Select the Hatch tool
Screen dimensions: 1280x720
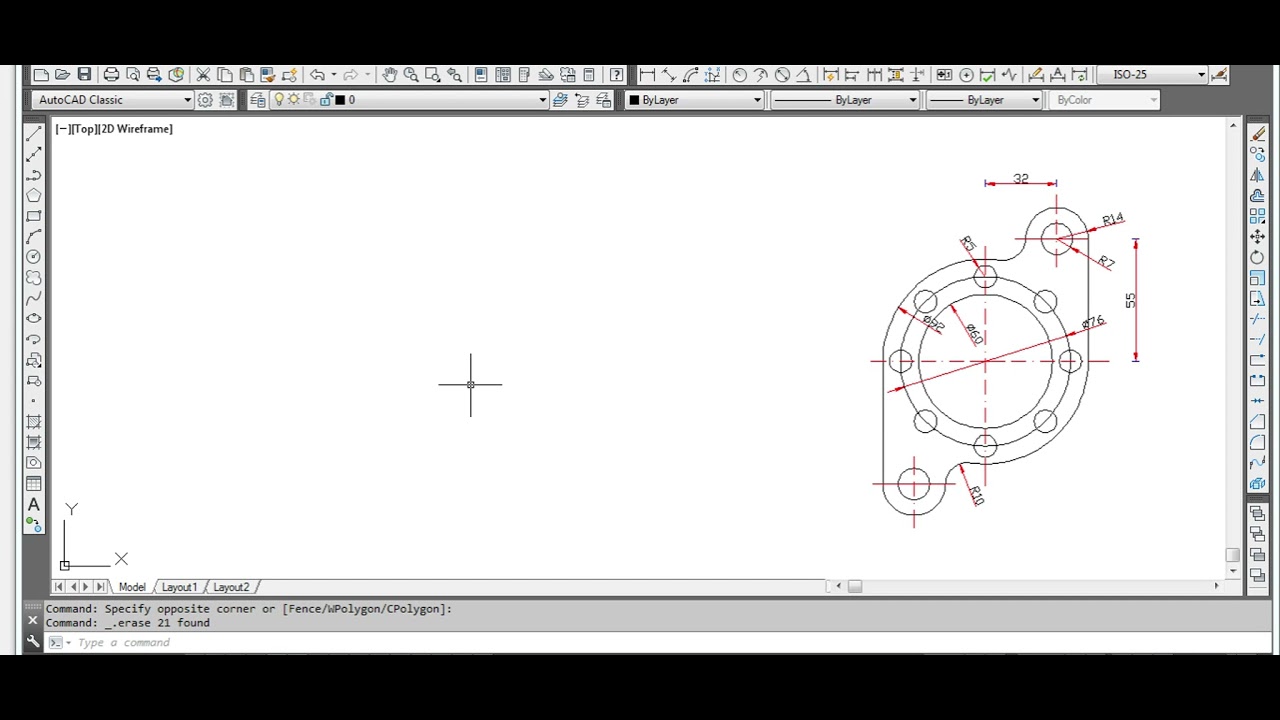[x=33, y=422]
